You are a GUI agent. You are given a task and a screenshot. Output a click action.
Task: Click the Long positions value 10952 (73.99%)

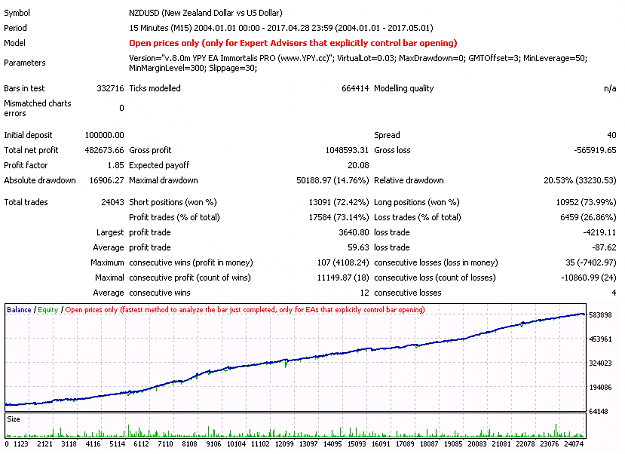(586, 202)
